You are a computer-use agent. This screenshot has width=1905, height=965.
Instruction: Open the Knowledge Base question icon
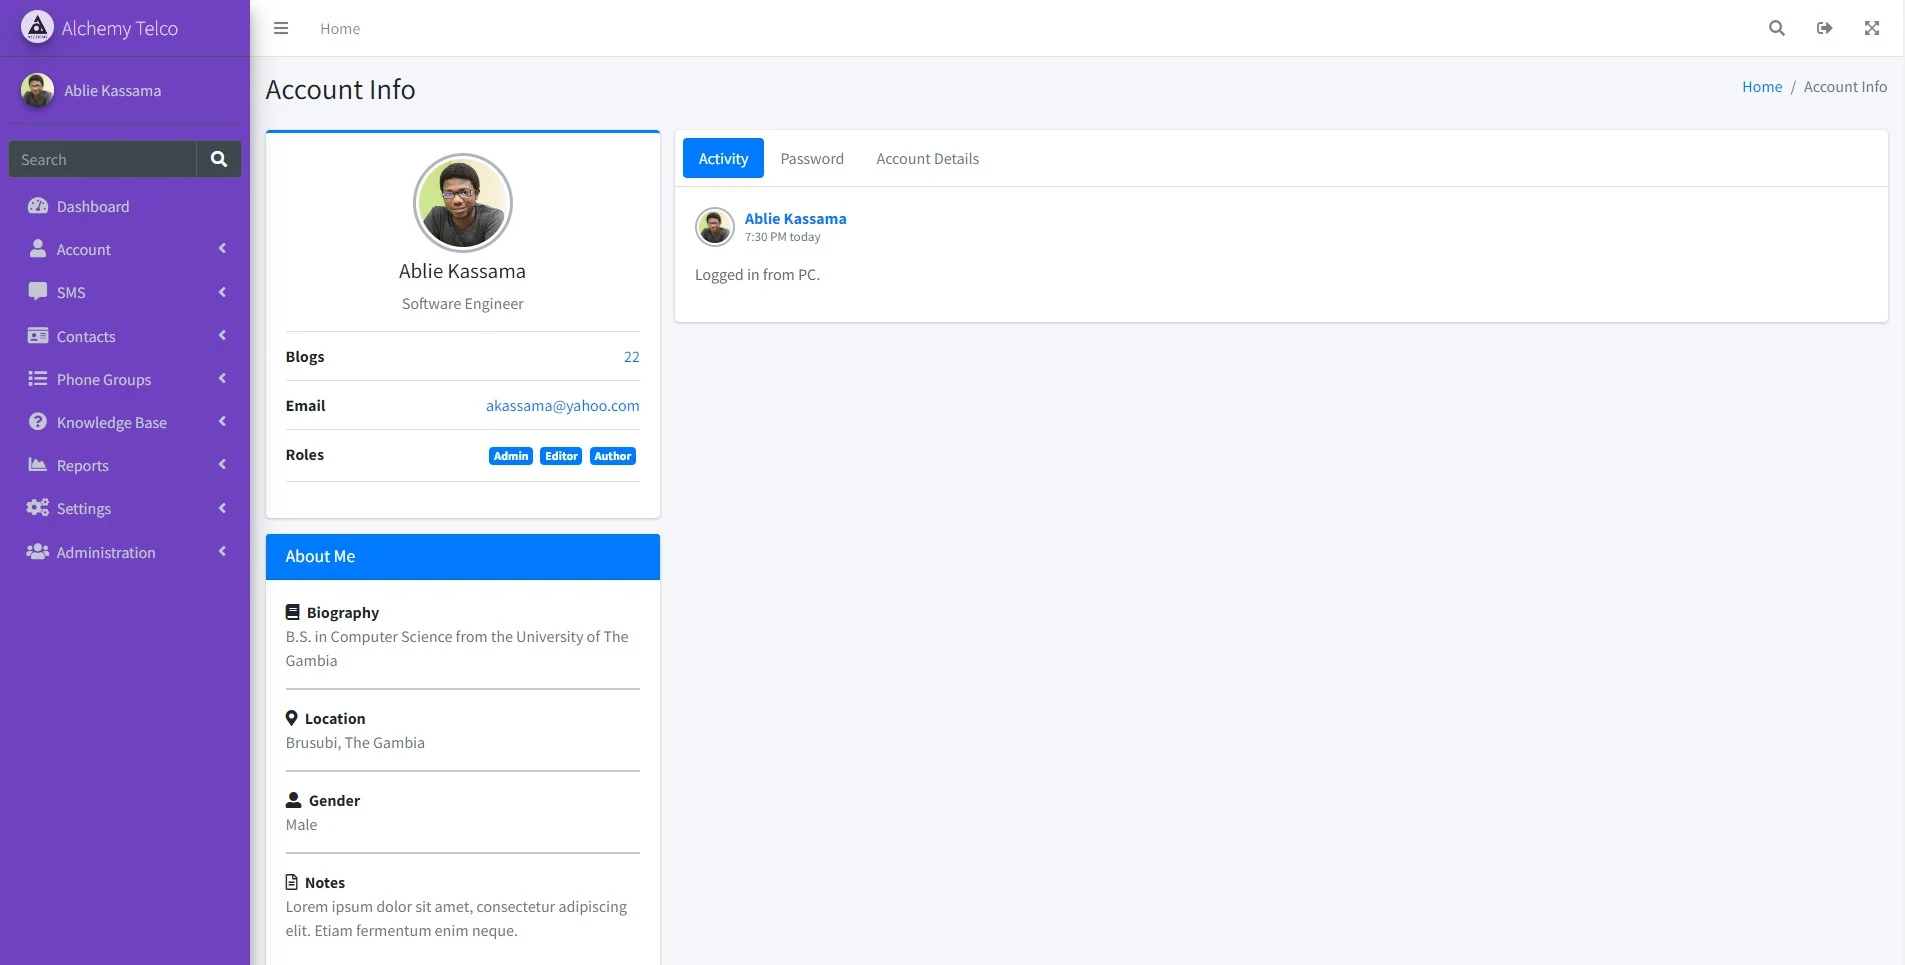[x=37, y=422]
